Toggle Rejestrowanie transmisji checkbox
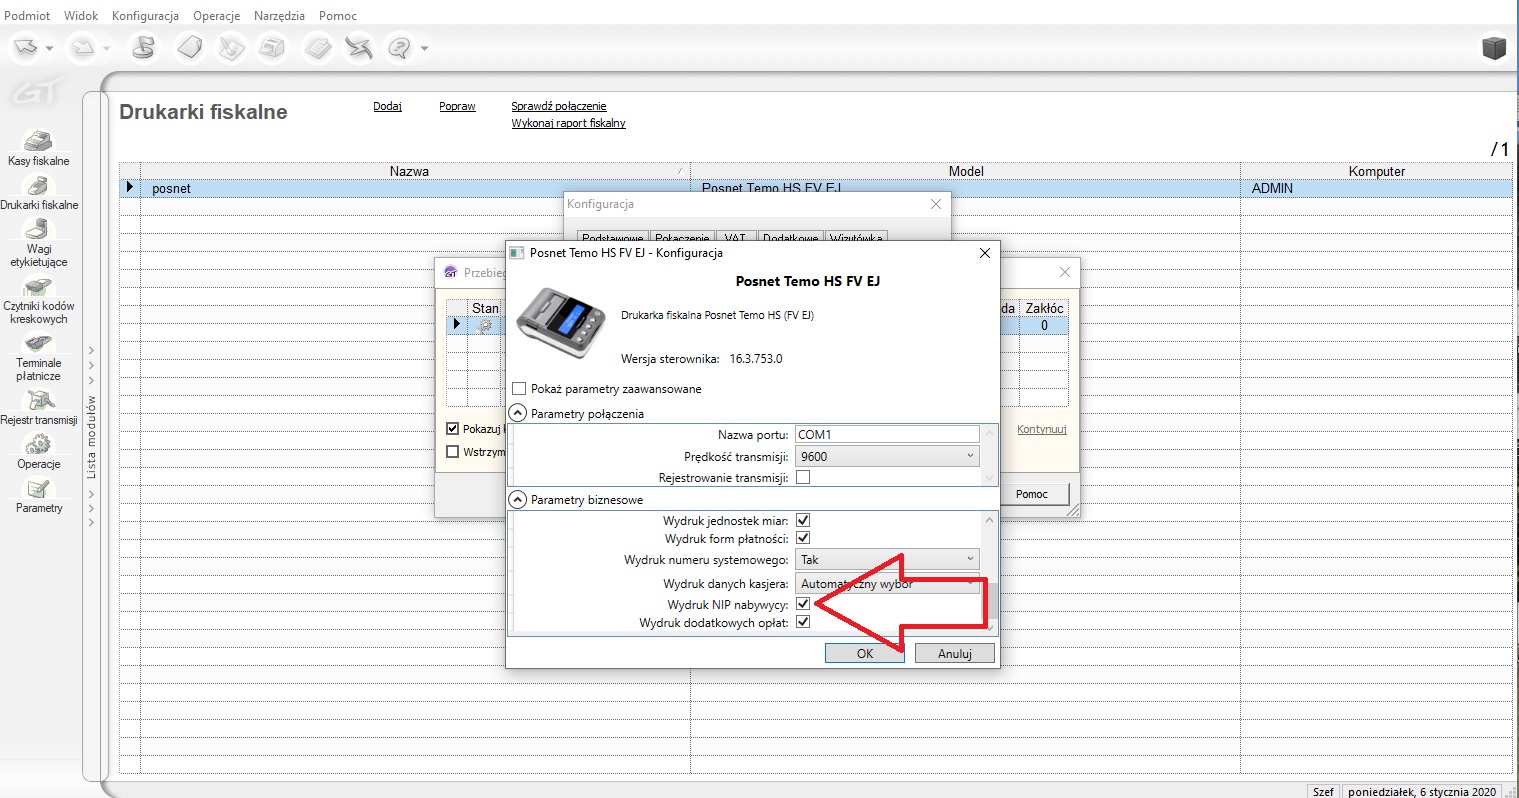The image size is (1519, 798). [x=802, y=478]
